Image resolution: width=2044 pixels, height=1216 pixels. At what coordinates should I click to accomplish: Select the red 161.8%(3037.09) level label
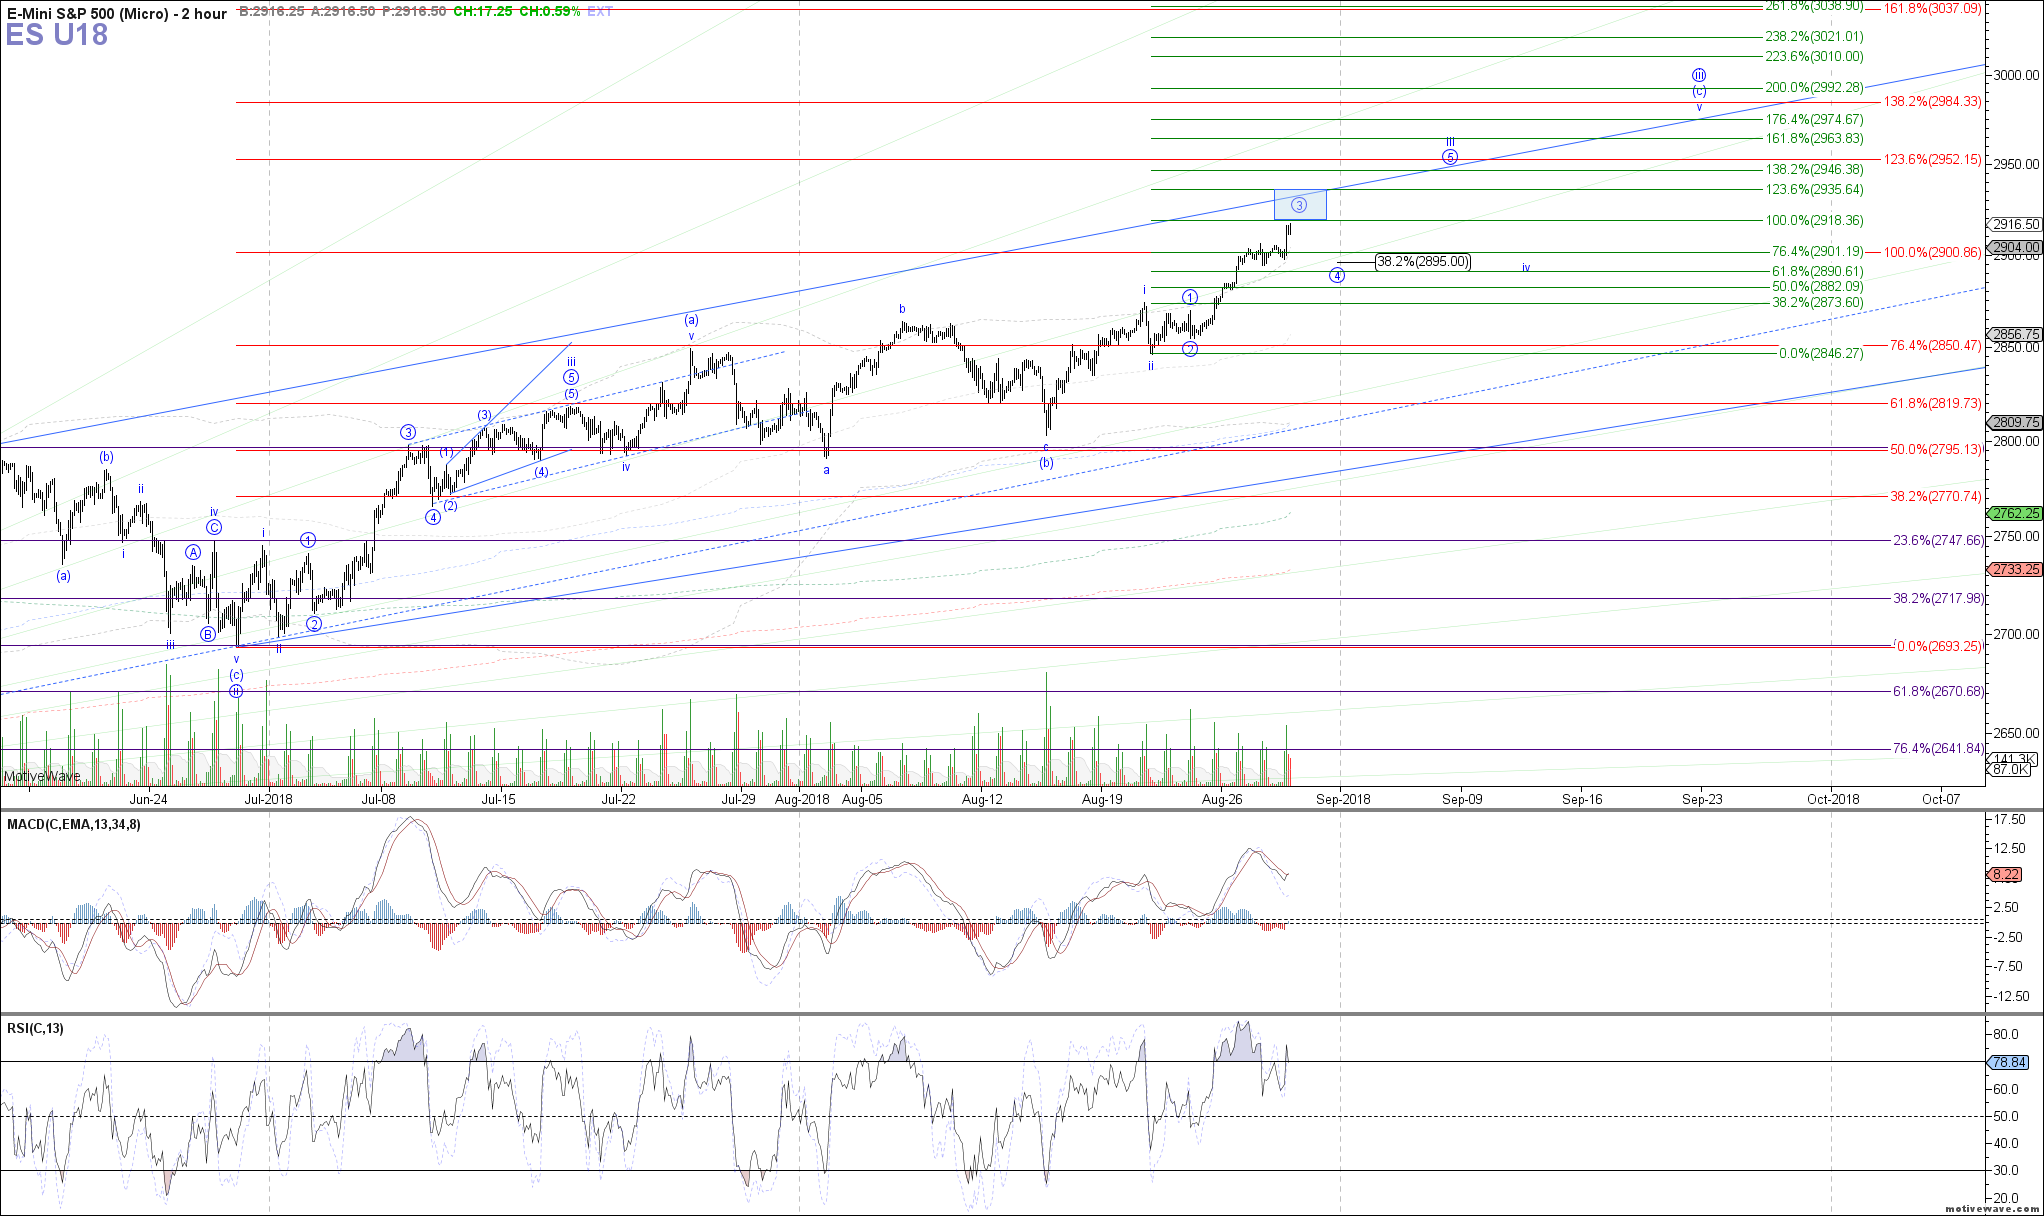coord(1932,9)
